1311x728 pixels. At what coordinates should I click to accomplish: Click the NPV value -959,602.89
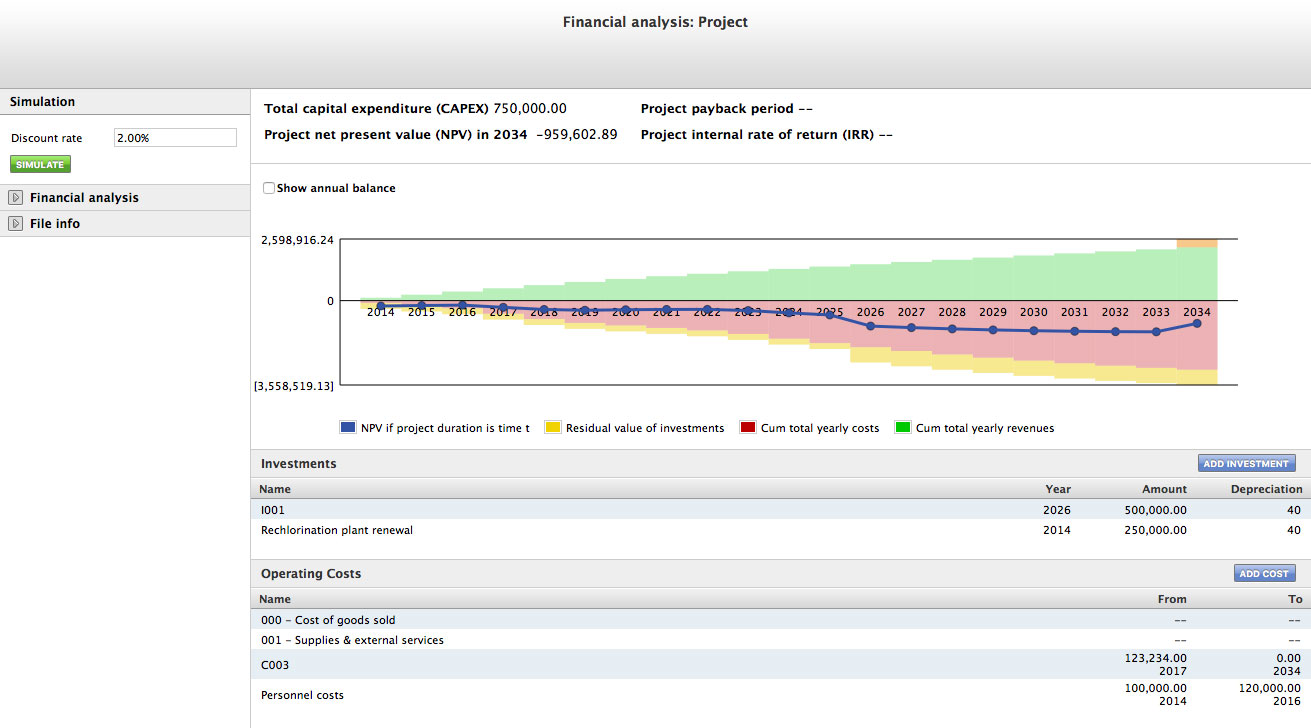tap(577, 135)
